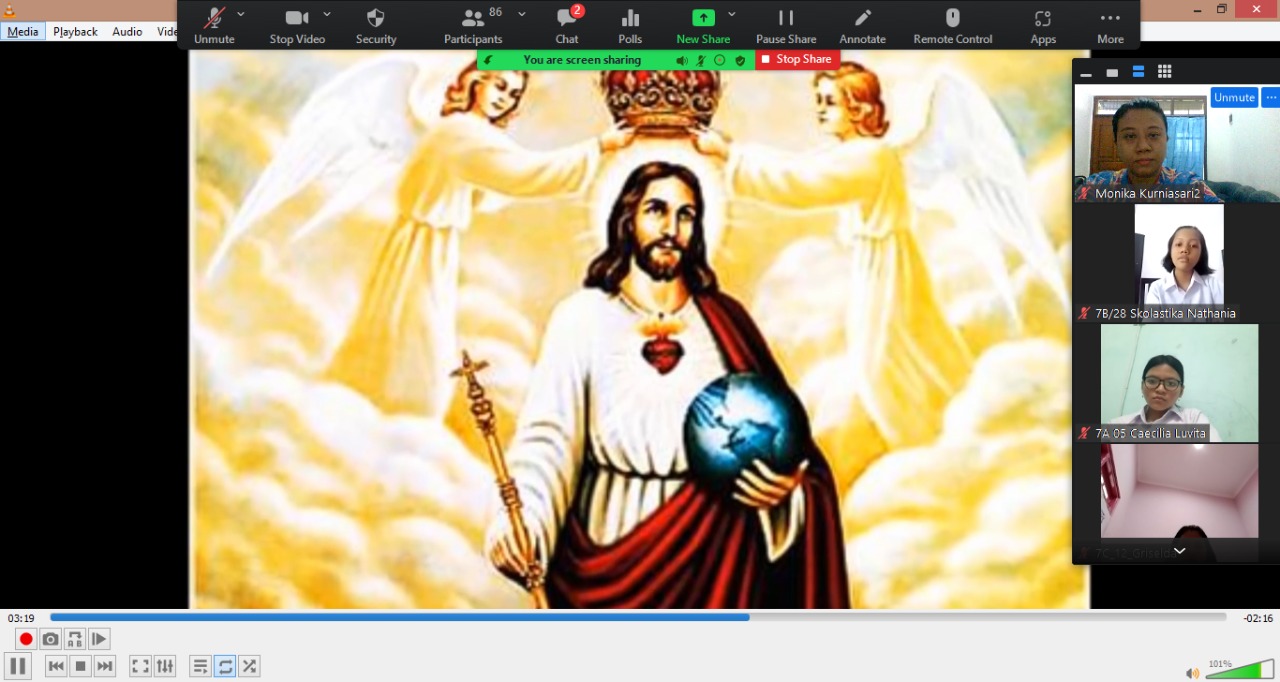The width and height of the screenshot is (1280, 682).
Task: Start a New Share
Action: coord(703,26)
